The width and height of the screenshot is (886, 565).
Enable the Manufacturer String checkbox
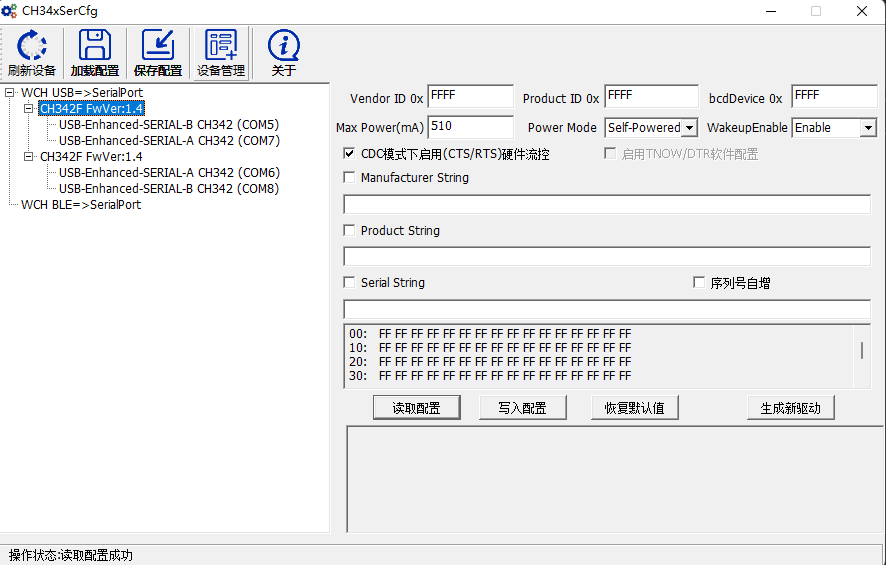pyautogui.click(x=349, y=178)
